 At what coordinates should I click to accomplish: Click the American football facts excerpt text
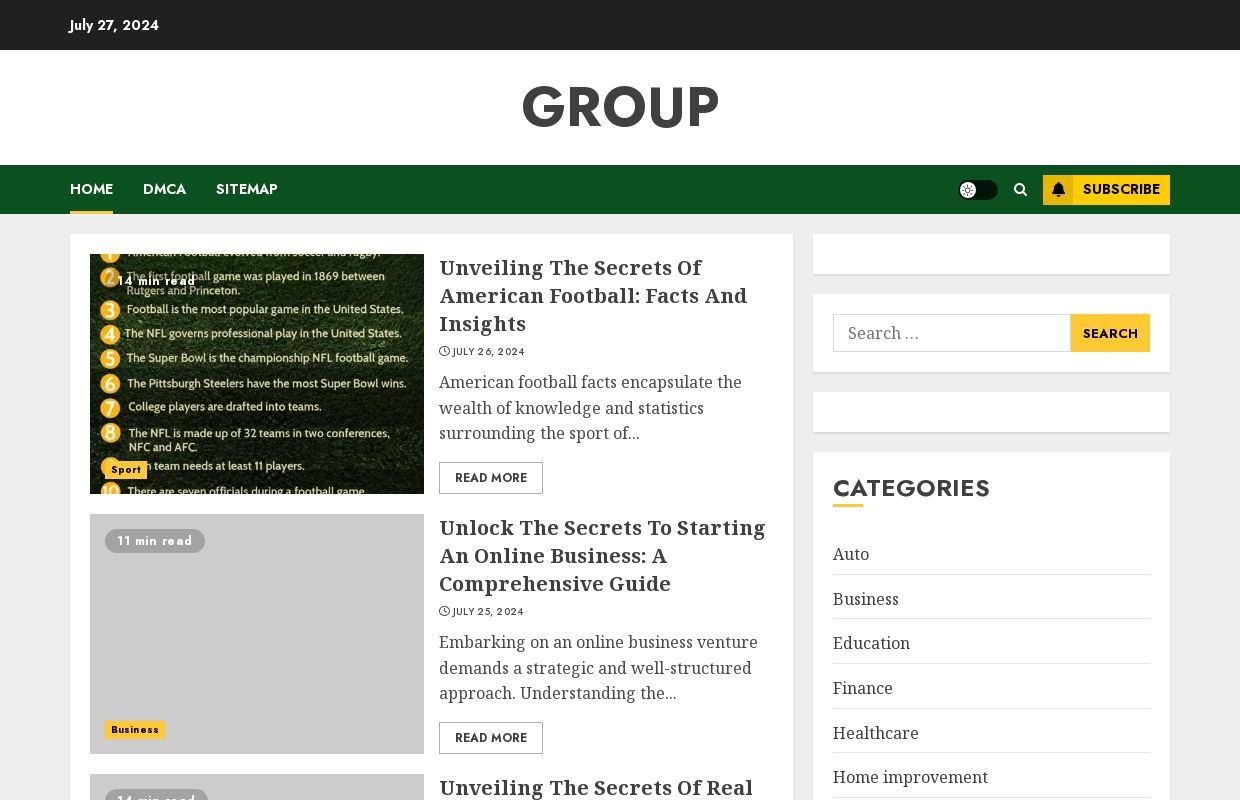(x=590, y=408)
